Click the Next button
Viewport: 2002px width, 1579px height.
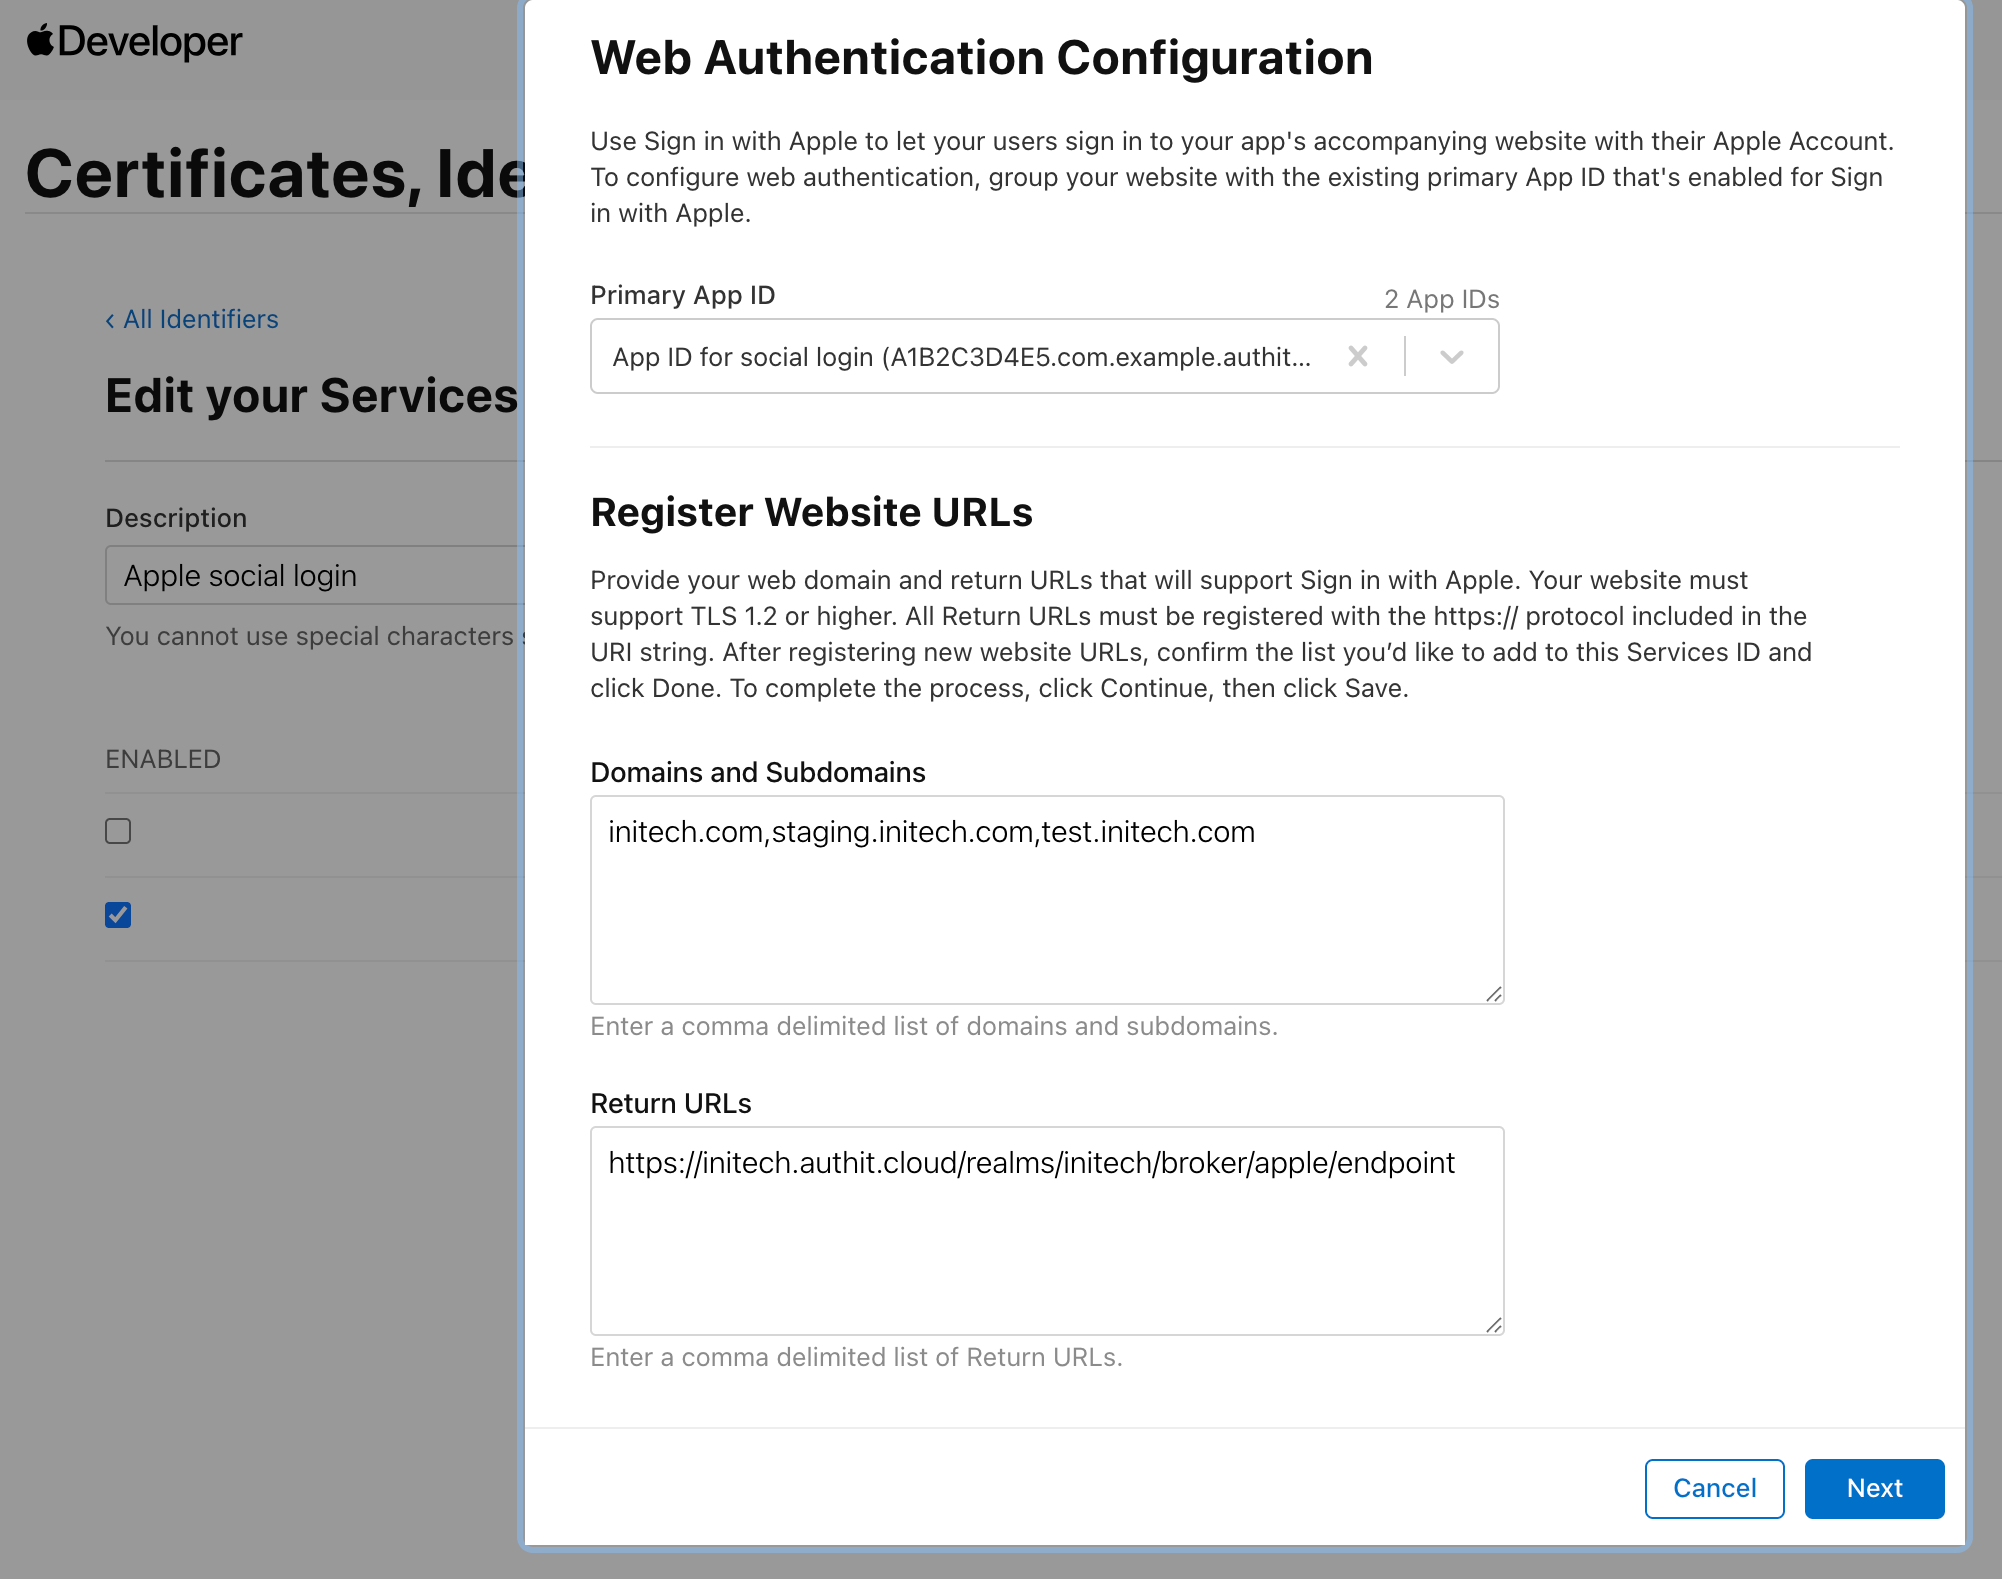click(x=1874, y=1488)
